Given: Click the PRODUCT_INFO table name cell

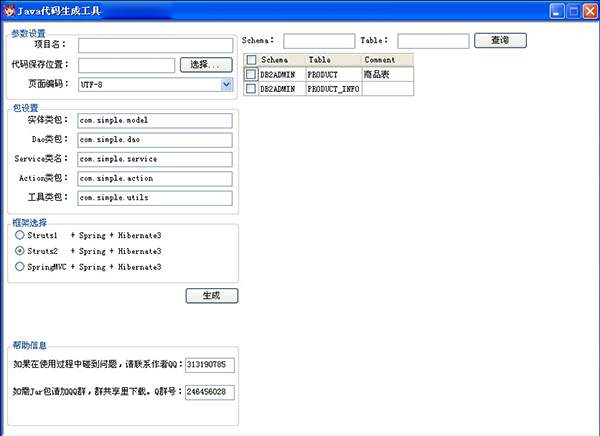Looking at the screenshot, I should click(334, 89).
